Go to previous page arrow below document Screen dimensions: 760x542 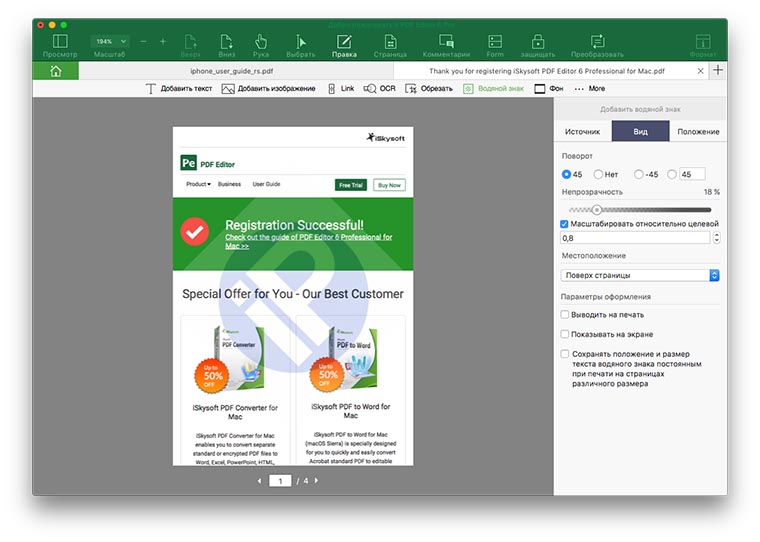(x=259, y=481)
